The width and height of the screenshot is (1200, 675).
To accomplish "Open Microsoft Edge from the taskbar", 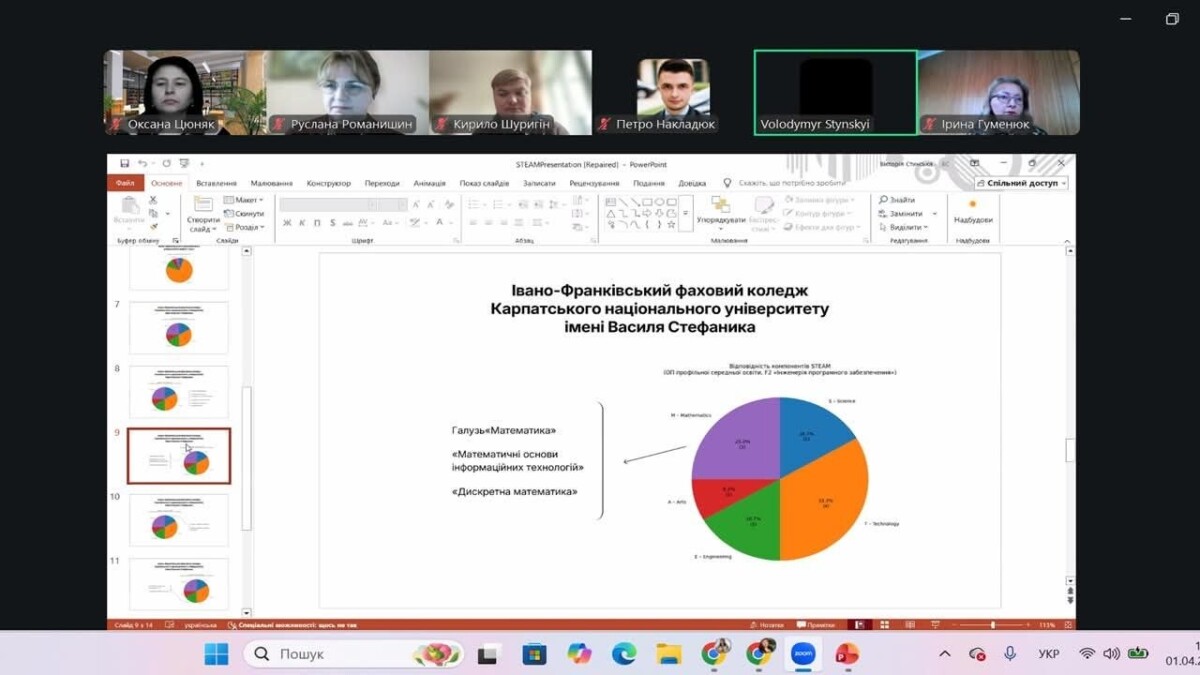I will point(624,654).
